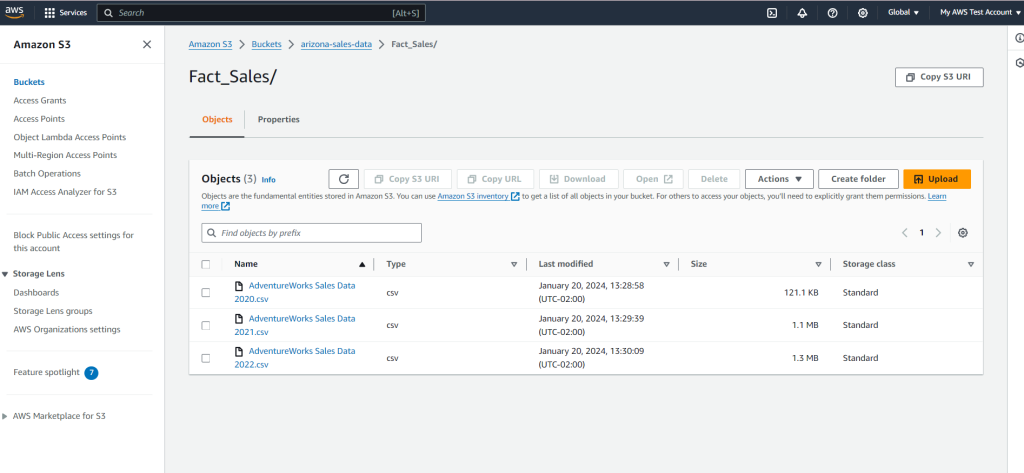
Task: Check the select-all objects checkbox
Action: [206, 264]
